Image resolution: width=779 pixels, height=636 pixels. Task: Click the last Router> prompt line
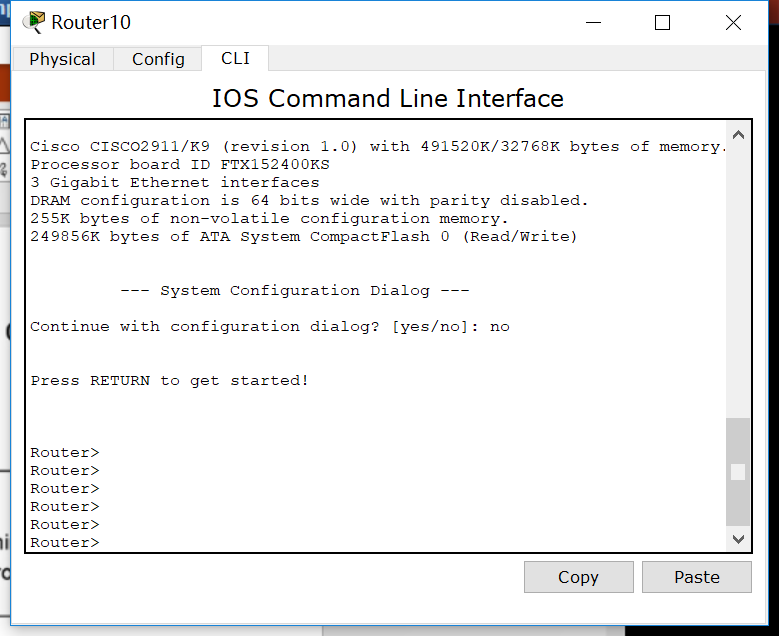pos(65,543)
